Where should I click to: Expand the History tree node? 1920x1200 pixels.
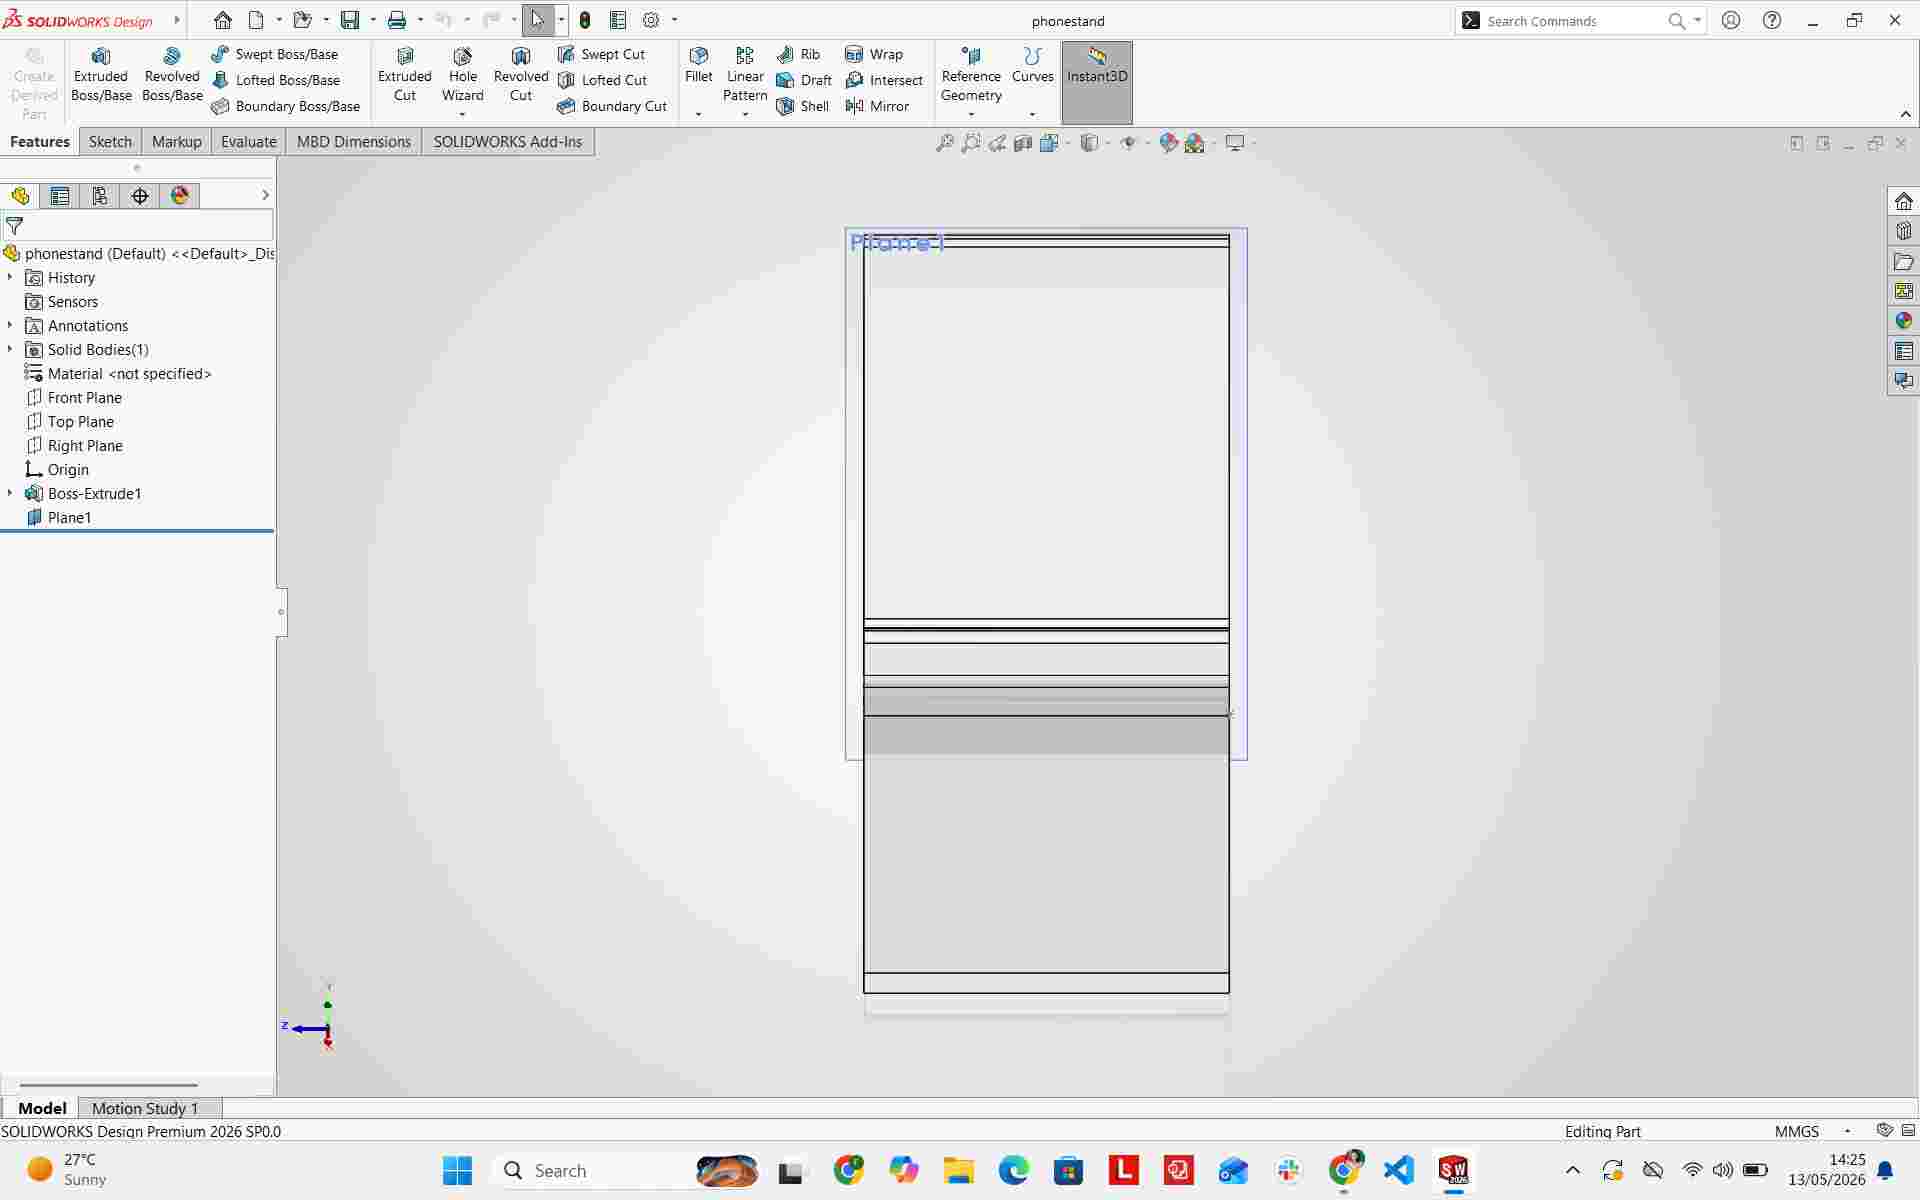[x=10, y=277]
